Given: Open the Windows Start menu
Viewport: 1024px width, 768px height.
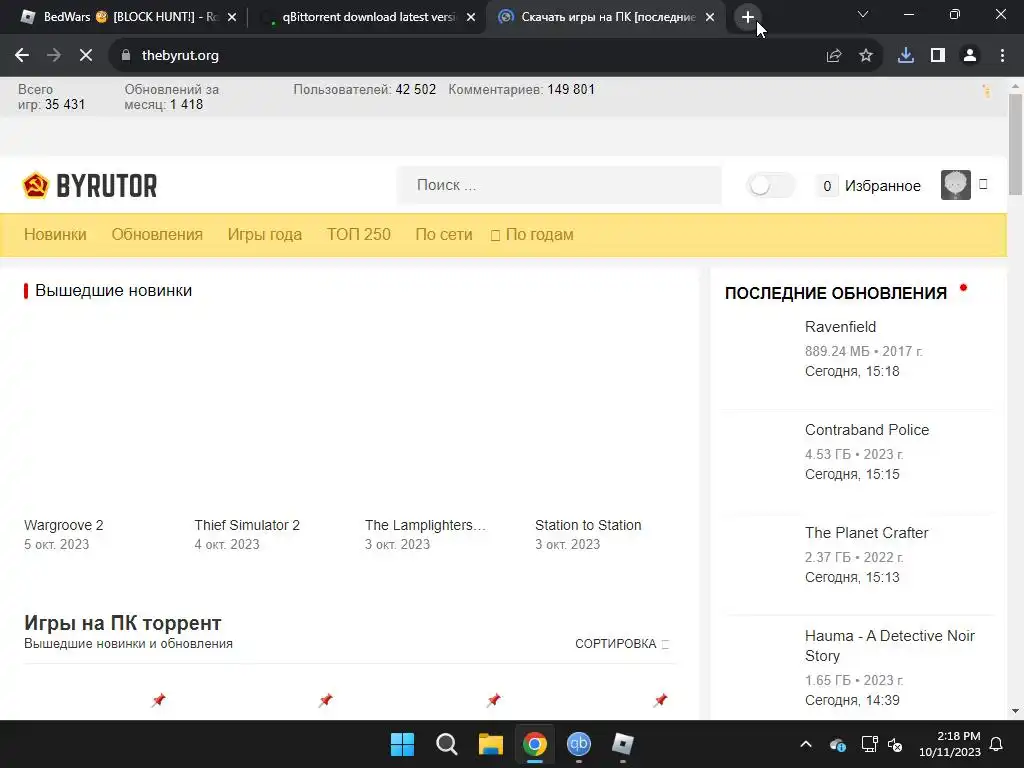Looking at the screenshot, I should (x=402, y=744).
